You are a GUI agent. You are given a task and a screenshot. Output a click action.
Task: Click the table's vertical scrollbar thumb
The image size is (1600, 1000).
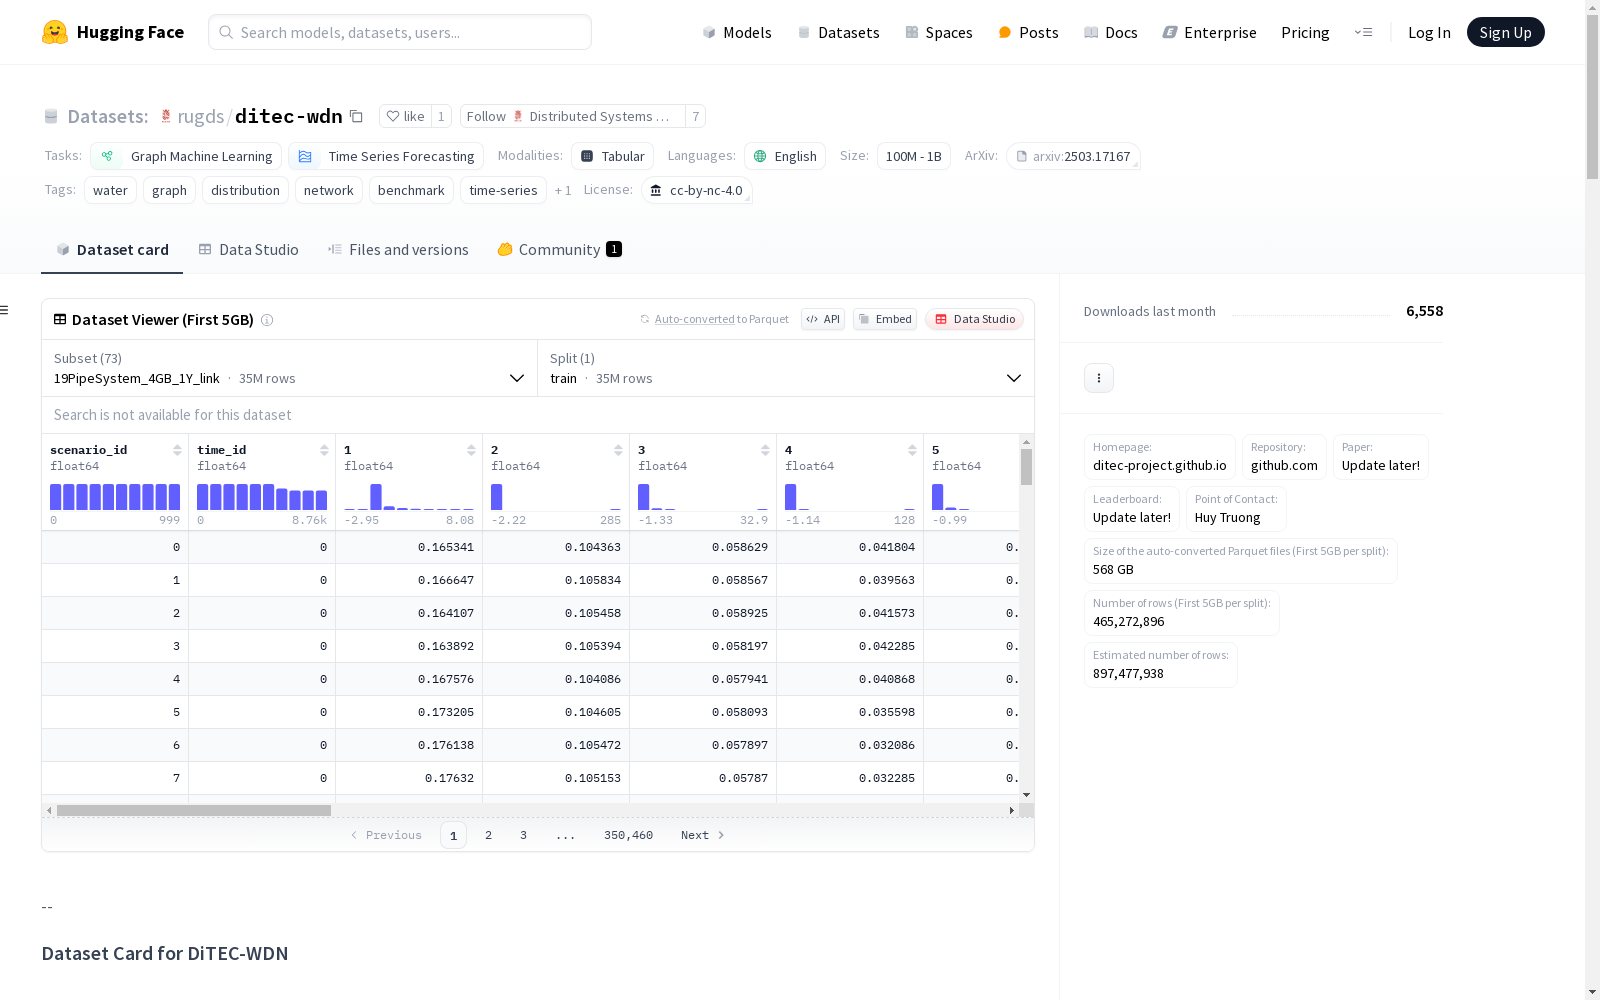(x=1026, y=467)
